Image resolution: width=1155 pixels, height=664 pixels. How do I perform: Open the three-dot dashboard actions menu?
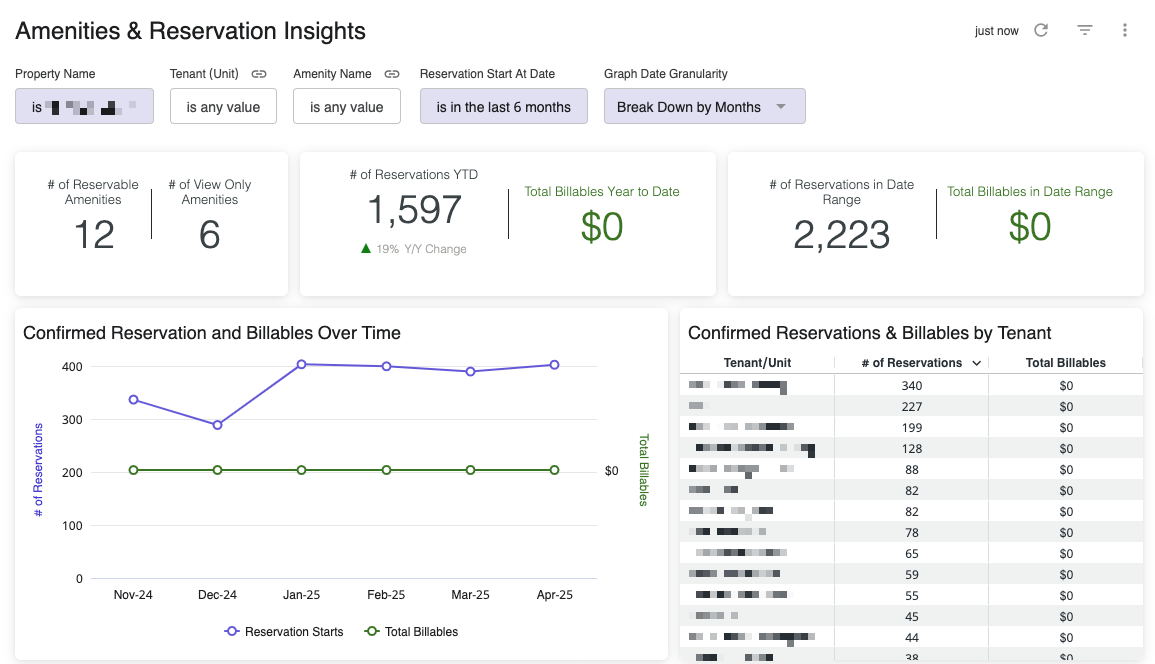coord(1125,30)
